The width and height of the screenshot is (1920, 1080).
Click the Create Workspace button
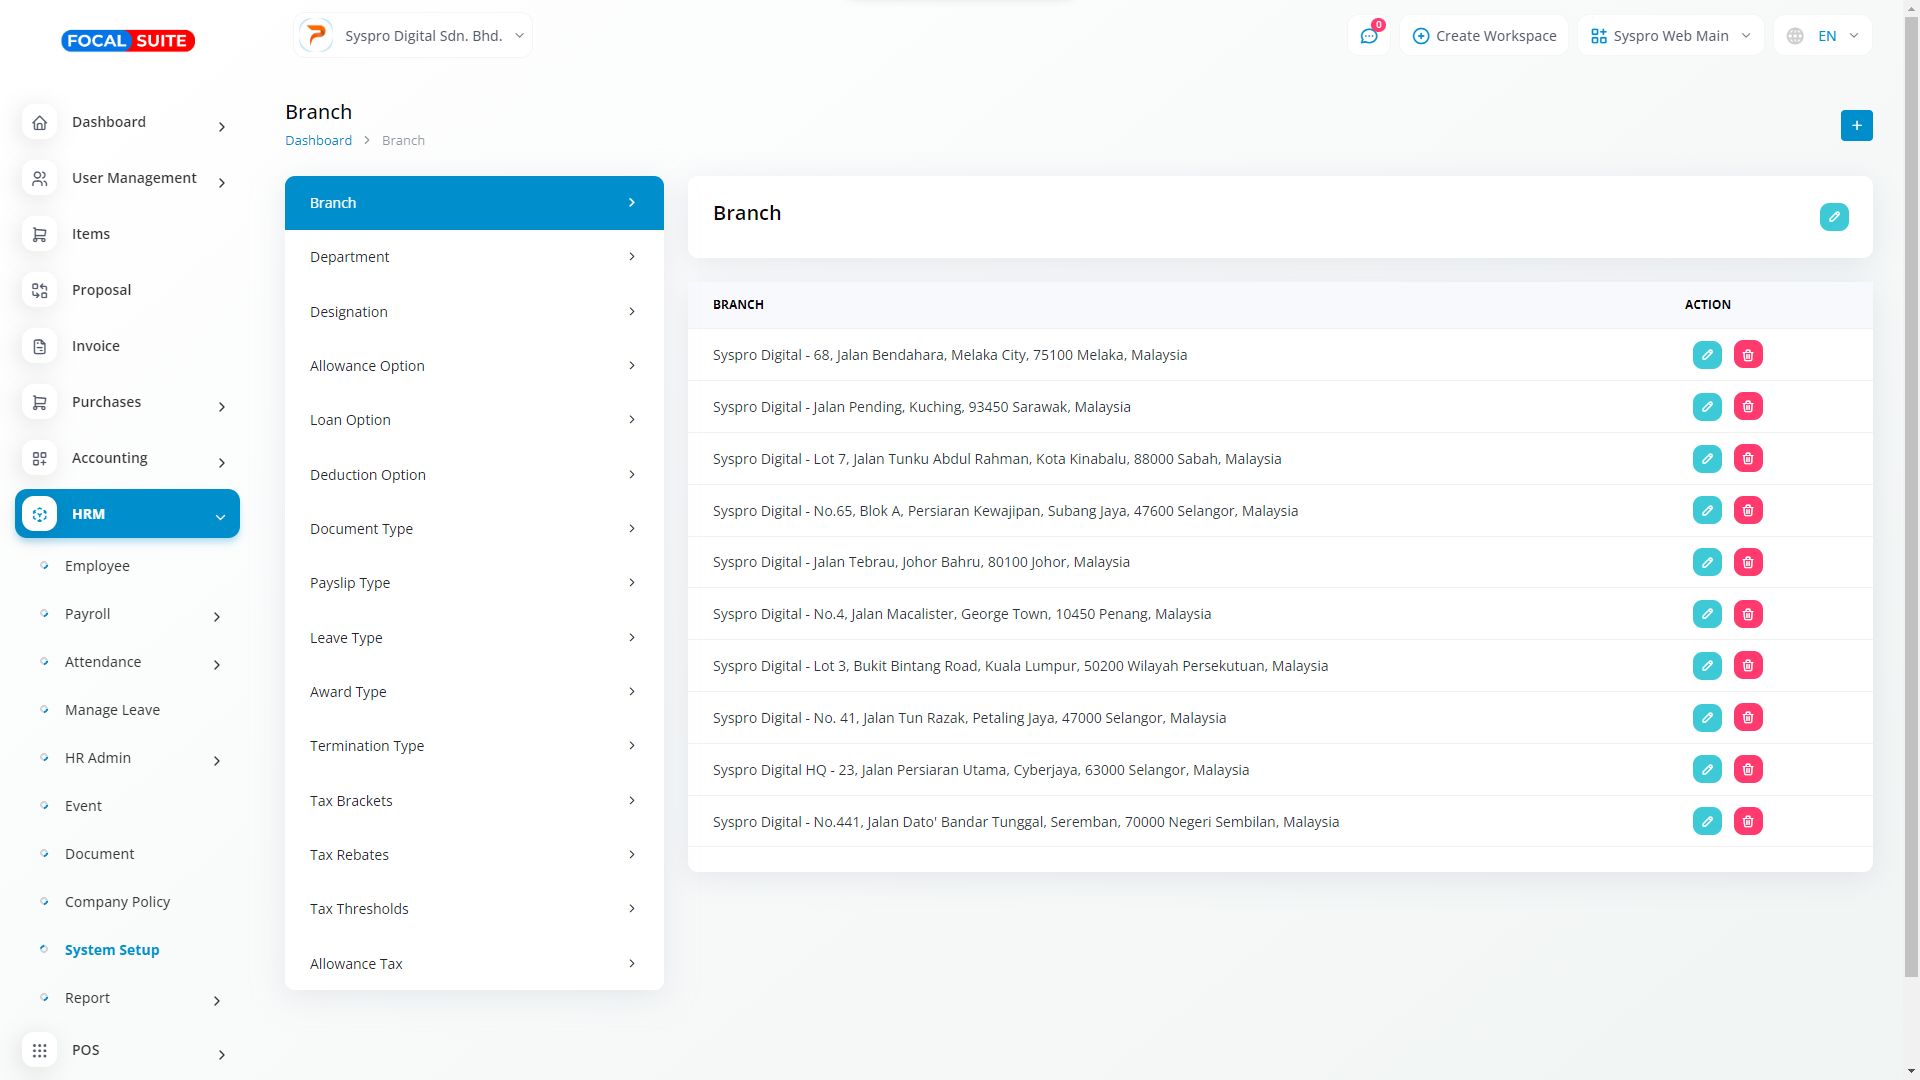[x=1484, y=36]
